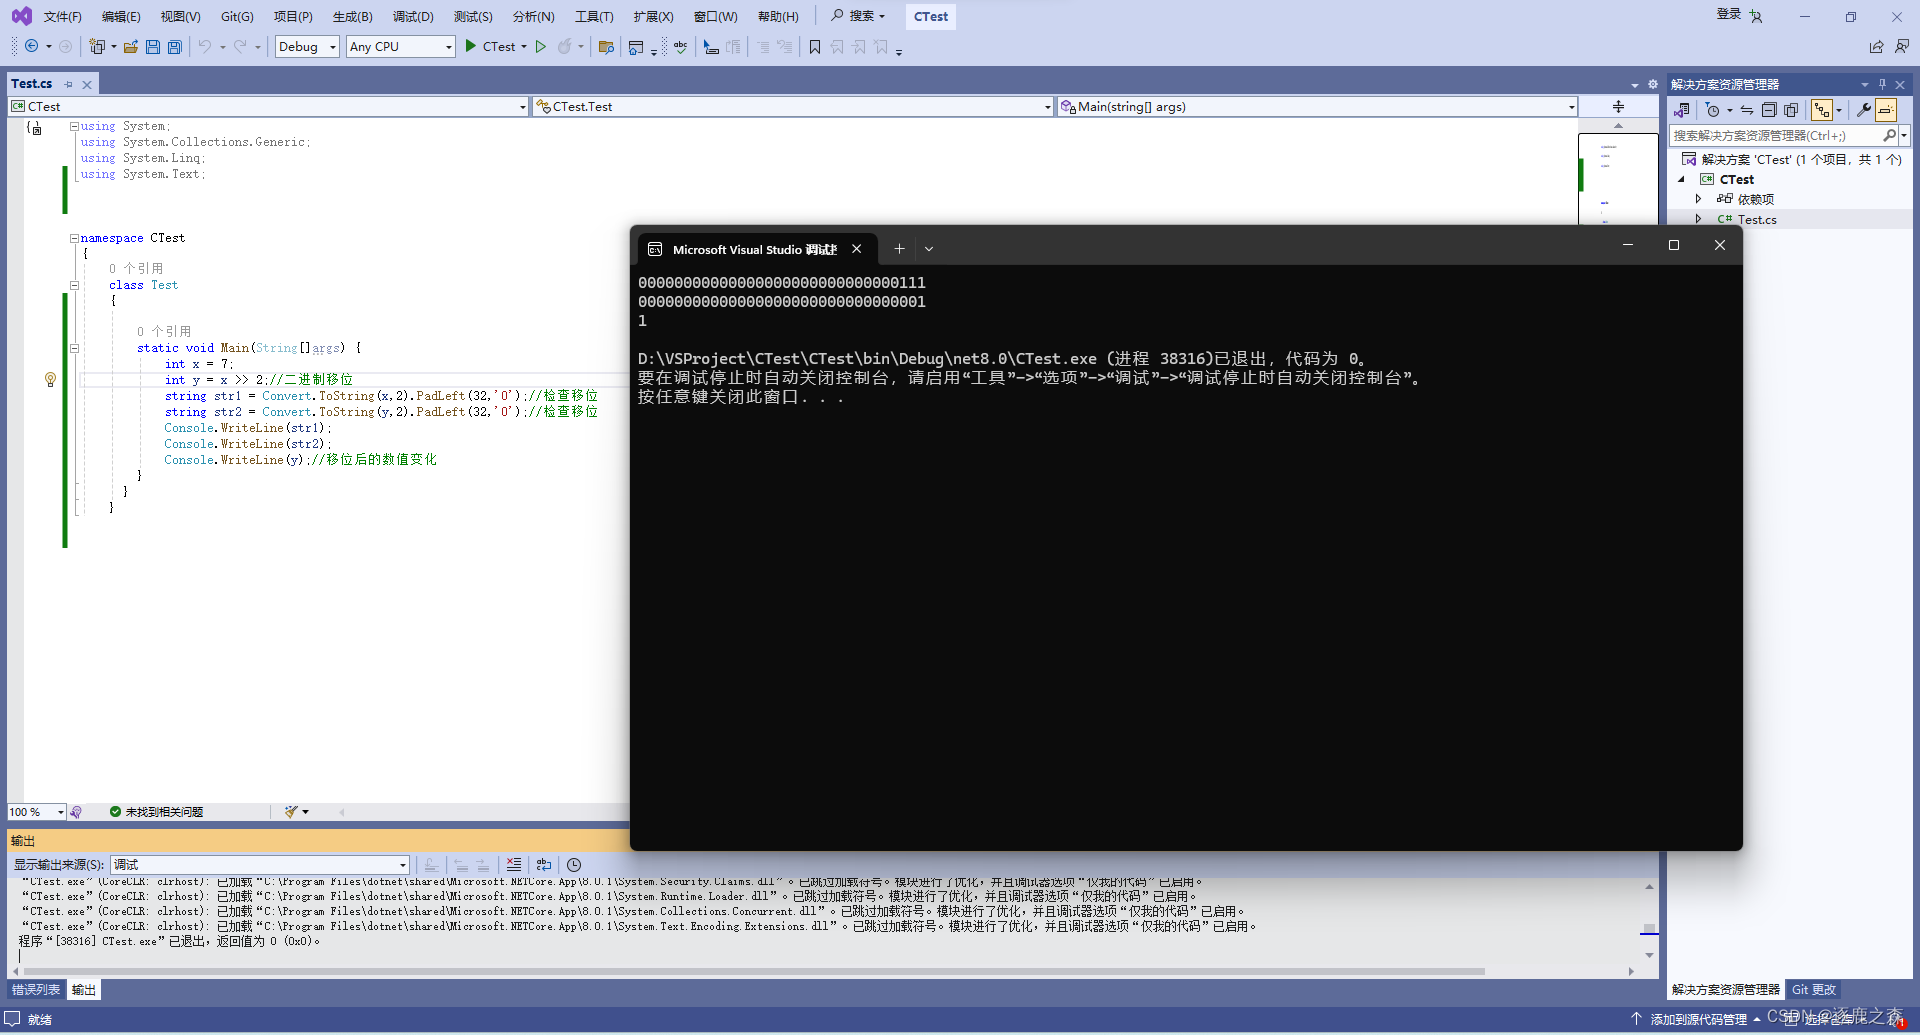Viewport: 1920px width, 1035px height.
Task: Toggle bookmark on the current line
Action: (x=815, y=46)
